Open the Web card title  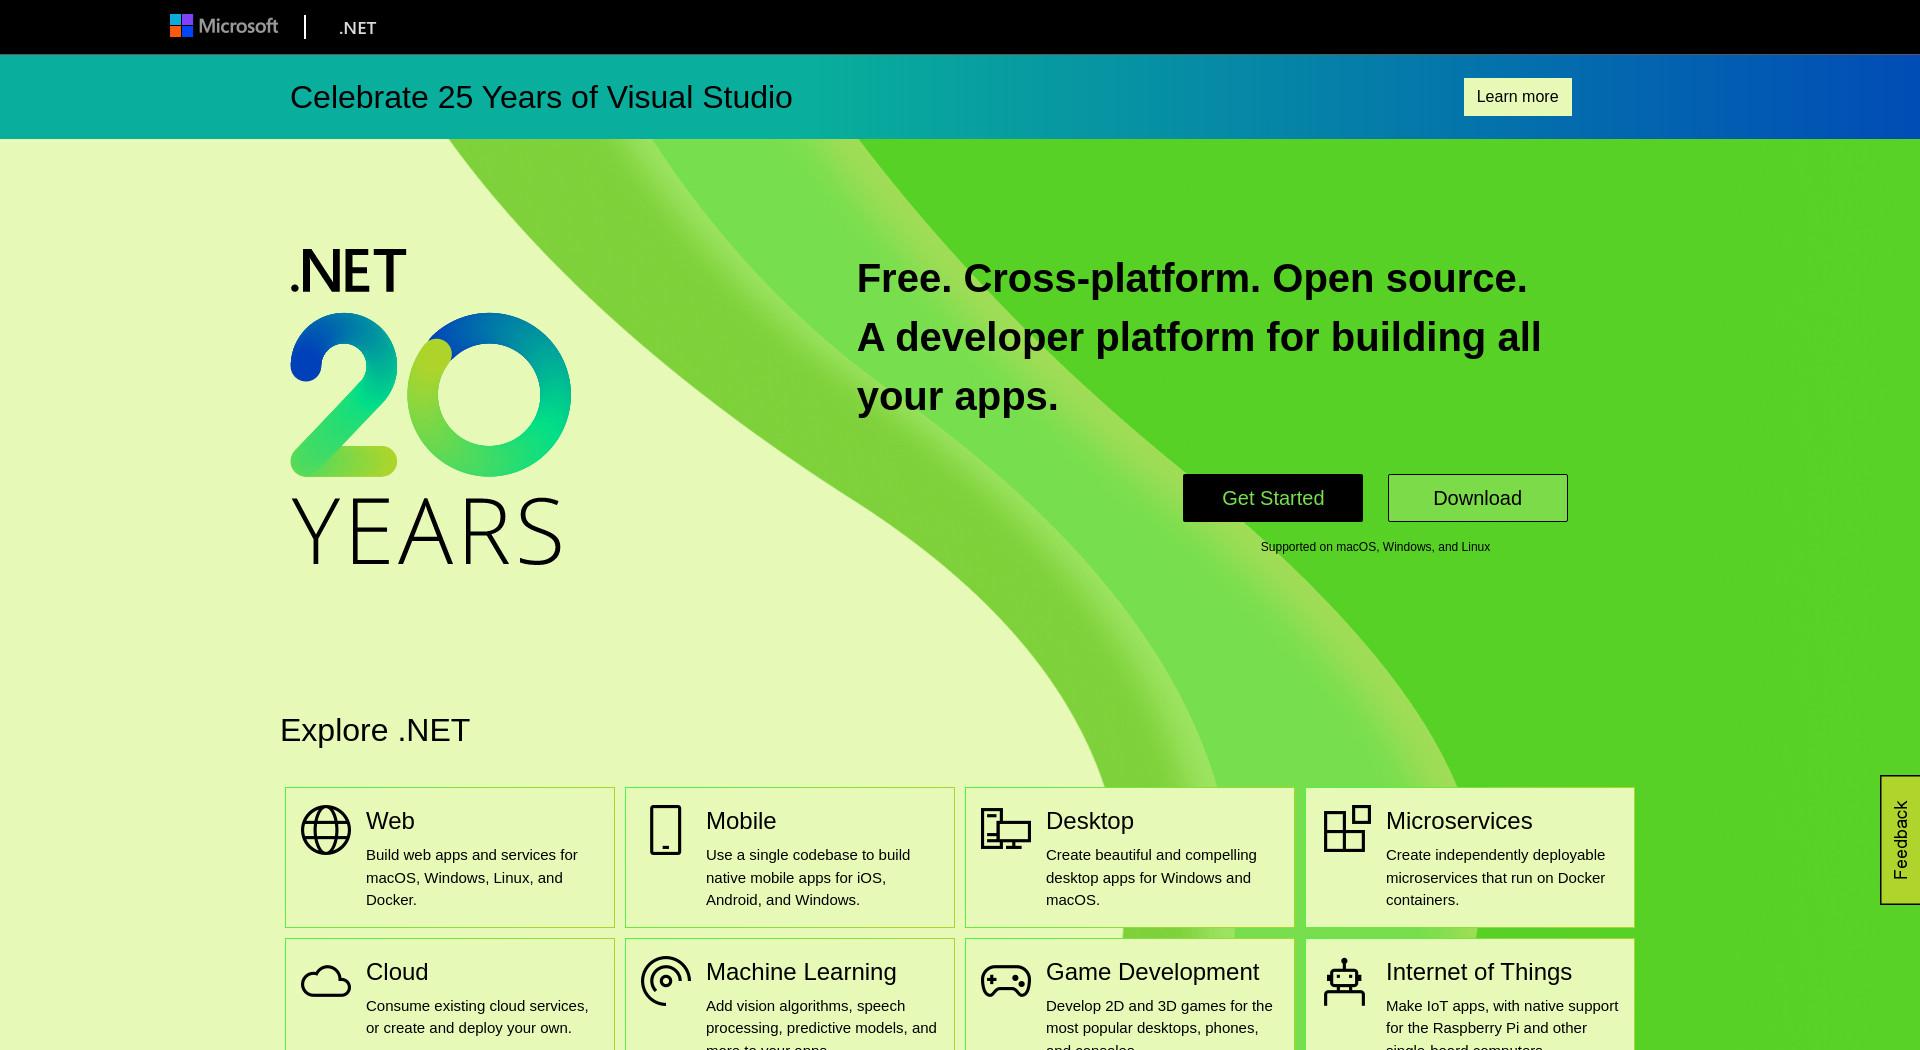click(390, 821)
